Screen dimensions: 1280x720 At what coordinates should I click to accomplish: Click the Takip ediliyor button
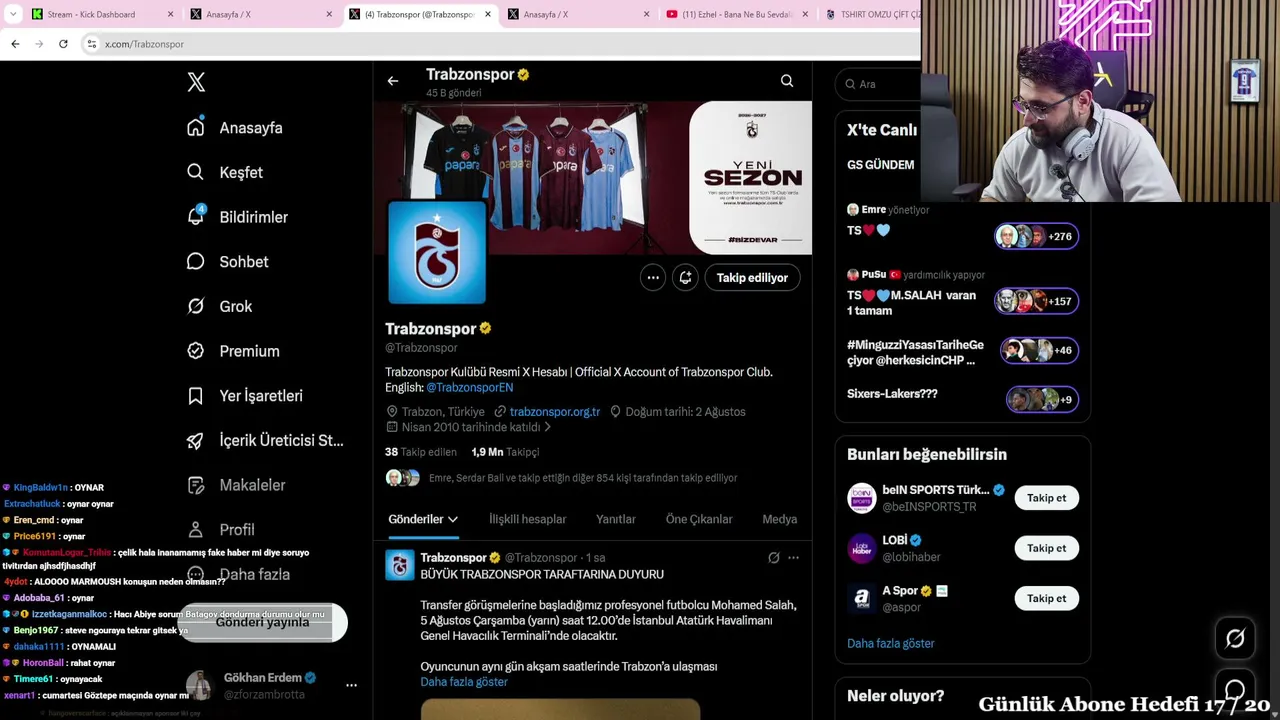(752, 278)
